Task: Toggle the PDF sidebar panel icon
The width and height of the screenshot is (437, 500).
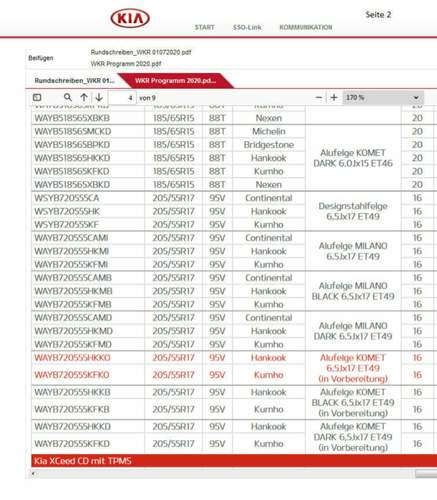Action: pos(37,97)
